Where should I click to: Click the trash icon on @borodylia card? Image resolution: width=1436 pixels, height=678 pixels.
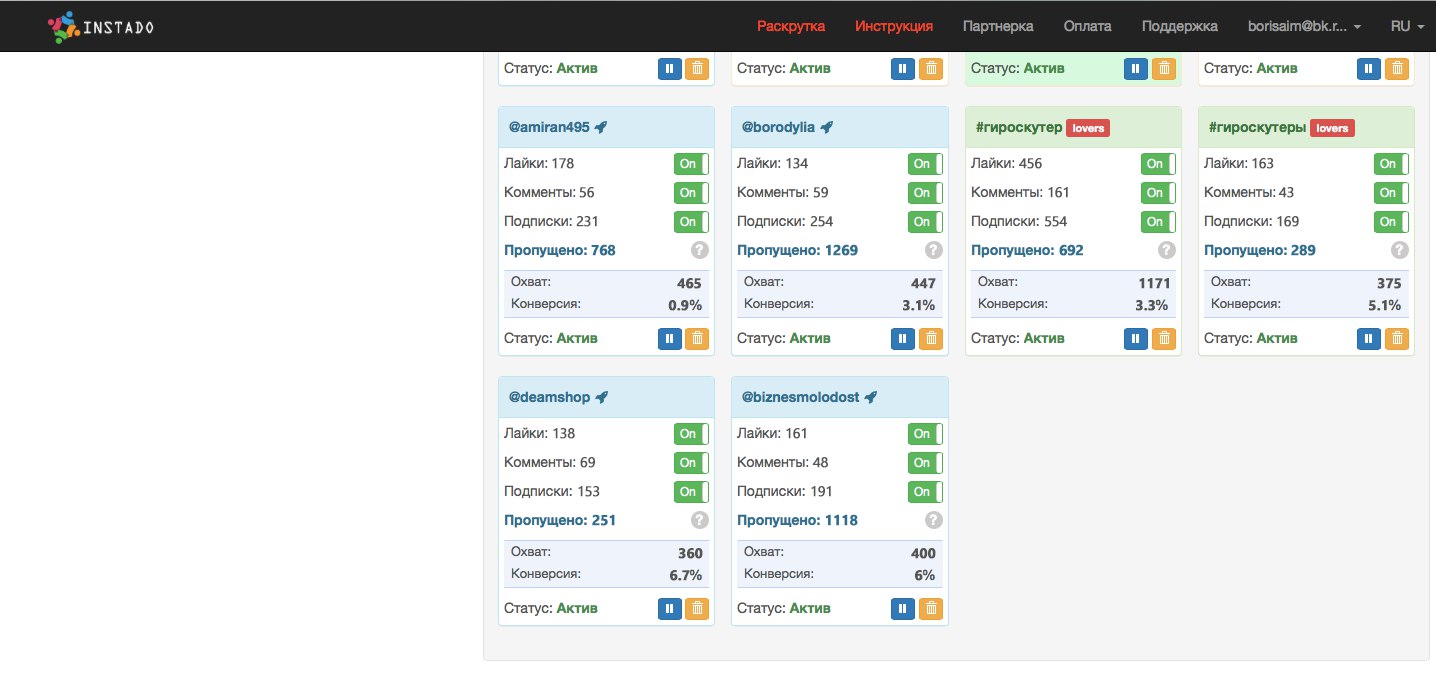coord(930,338)
